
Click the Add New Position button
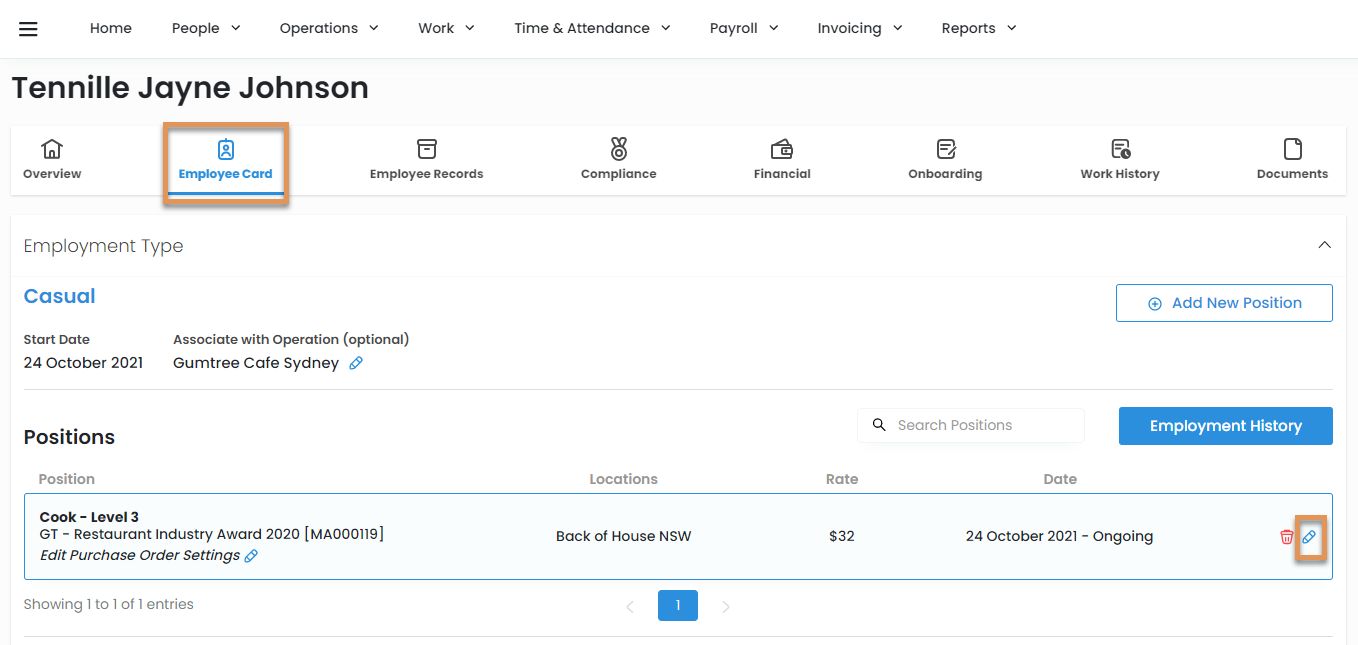click(x=1224, y=303)
